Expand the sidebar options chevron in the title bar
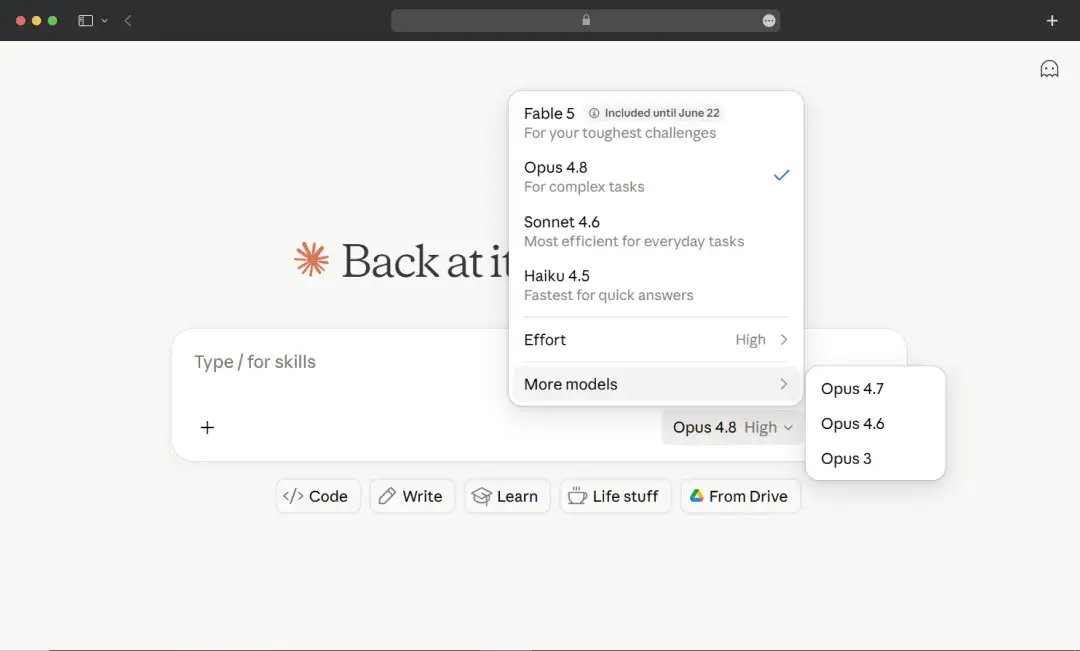 pos(105,21)
